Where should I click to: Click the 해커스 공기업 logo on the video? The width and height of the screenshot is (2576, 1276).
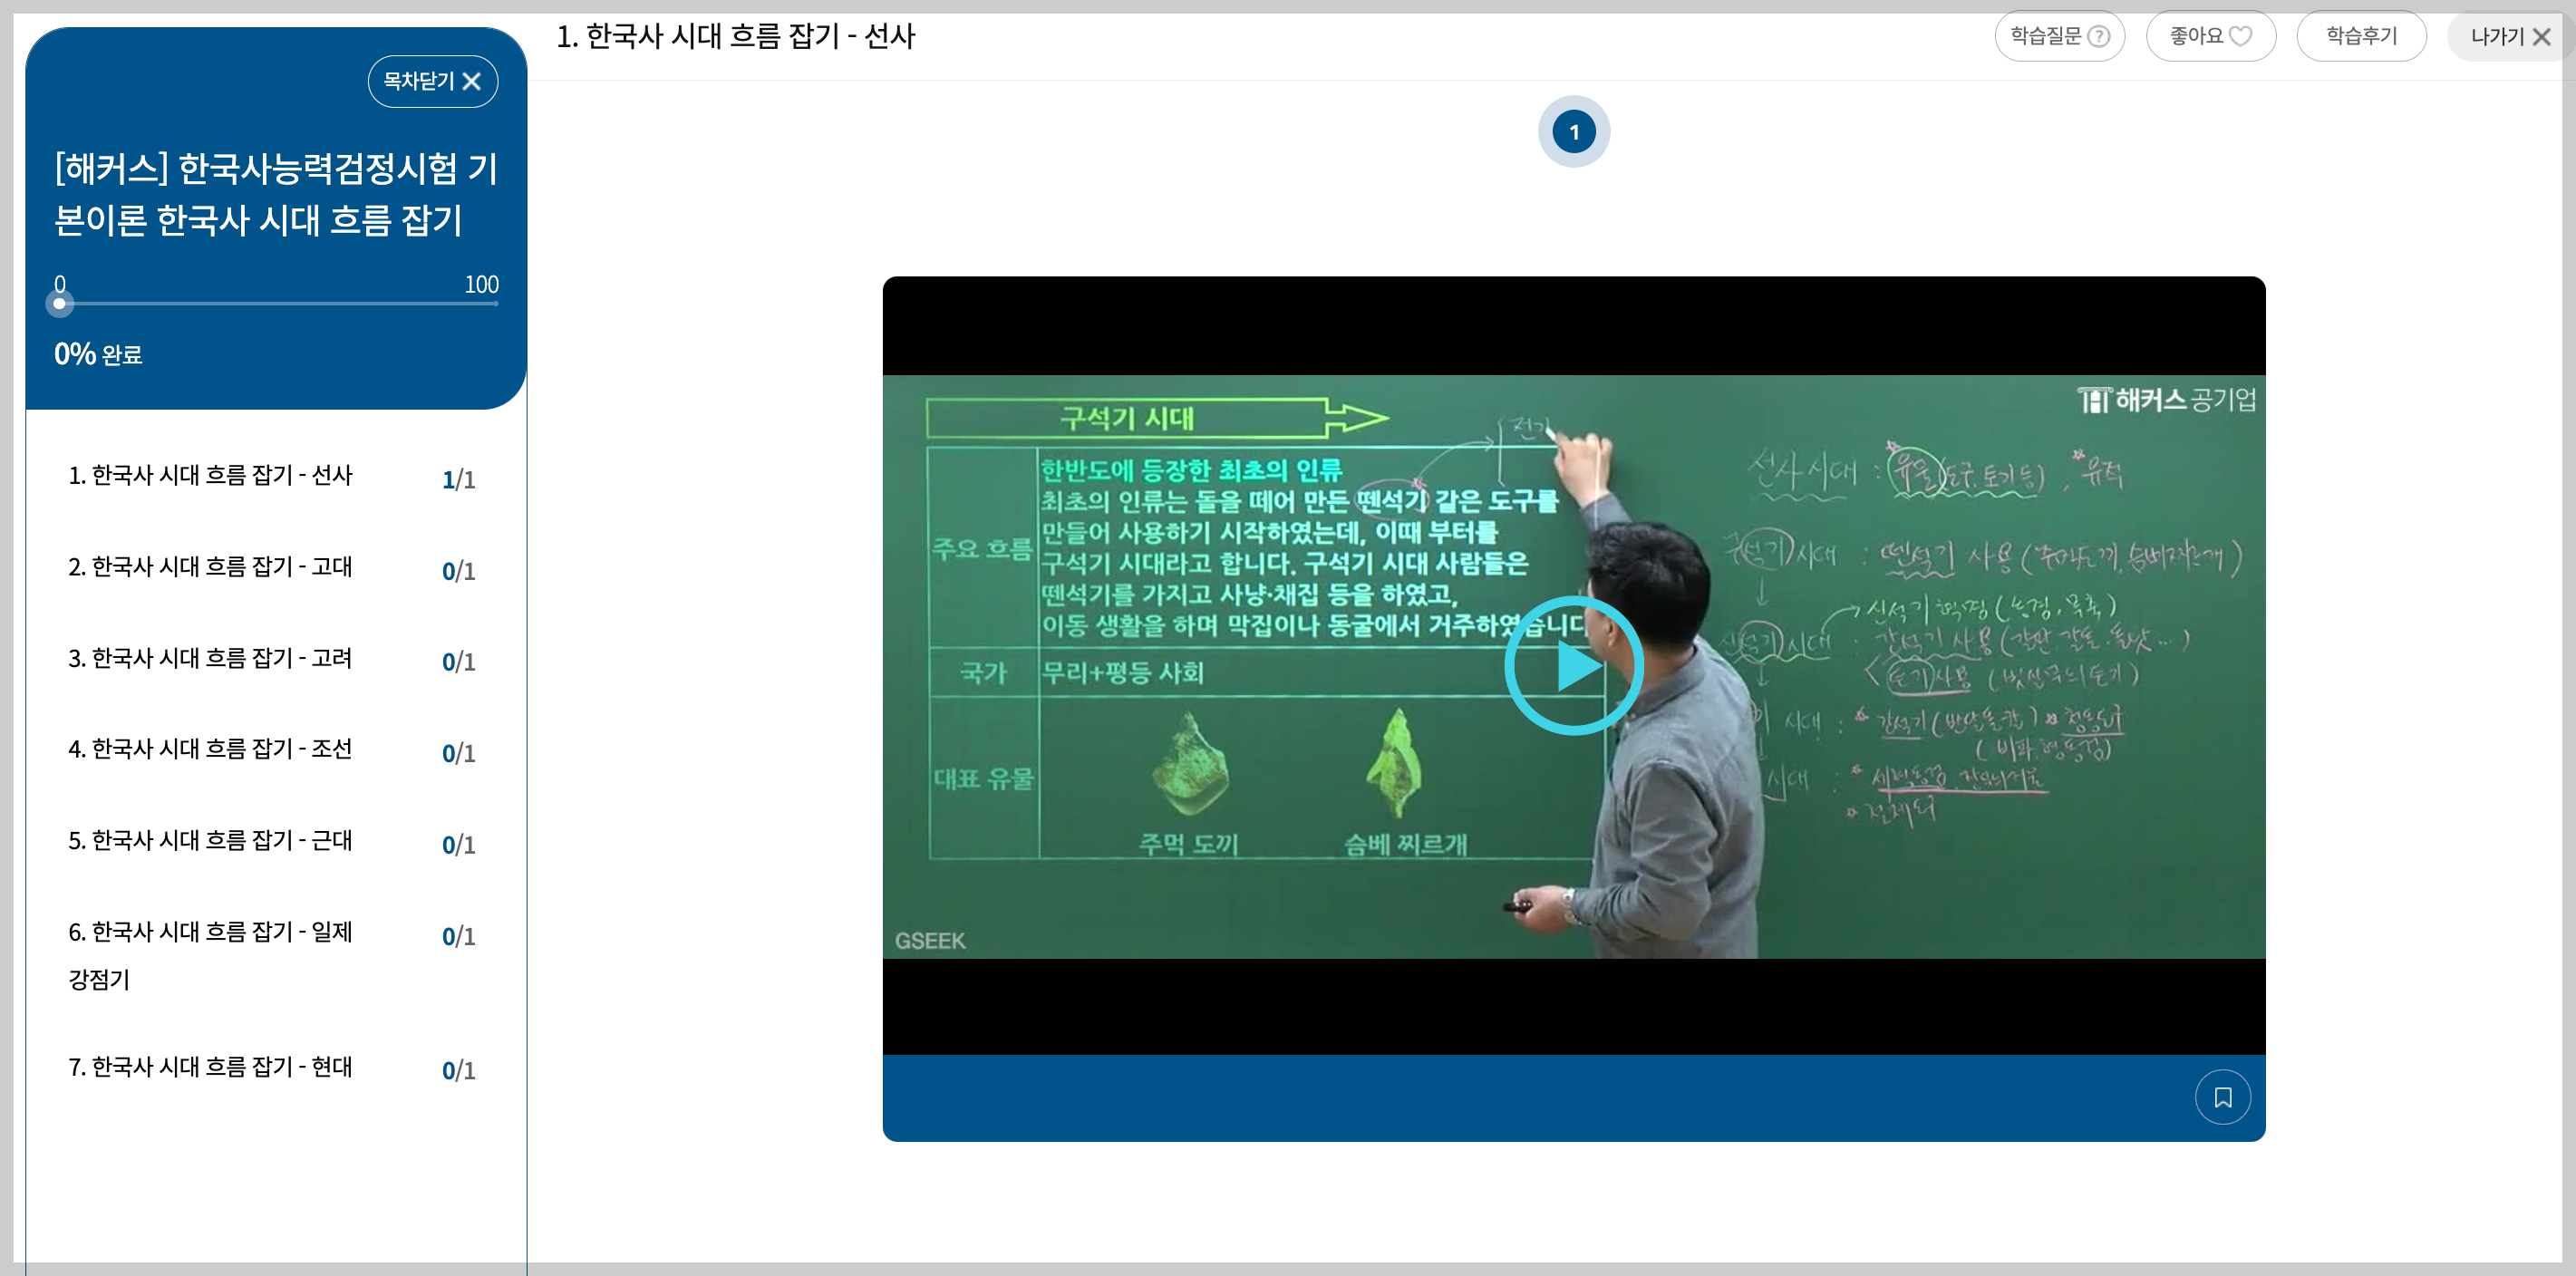point(2166,400)
